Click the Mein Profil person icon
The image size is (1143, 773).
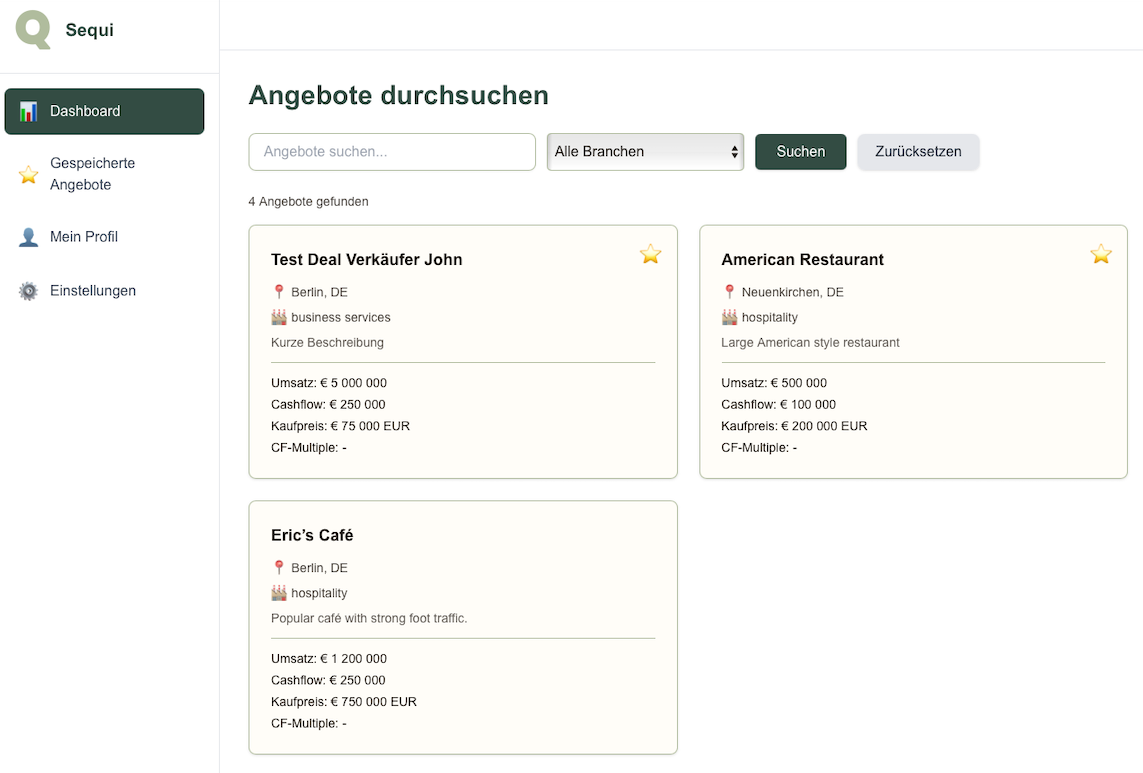coord(29,237)
